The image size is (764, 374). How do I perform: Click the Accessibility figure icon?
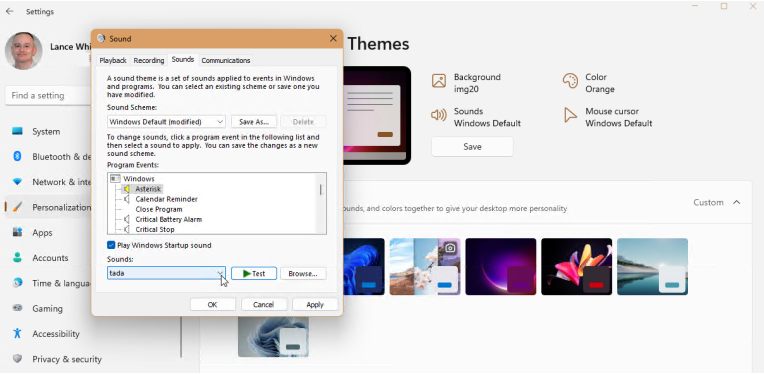click(x=18, y=334)
